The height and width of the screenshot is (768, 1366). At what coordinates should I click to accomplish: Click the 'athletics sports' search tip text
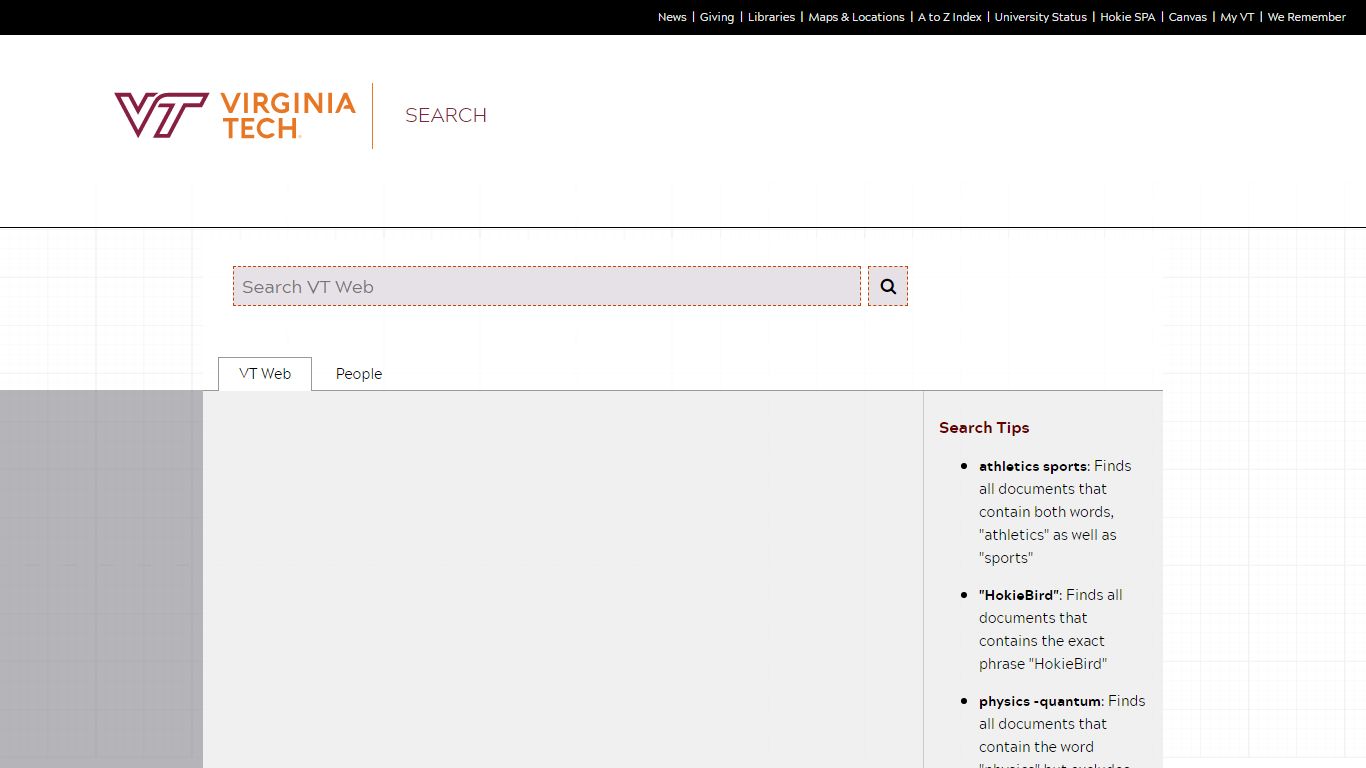point(1033,466)
